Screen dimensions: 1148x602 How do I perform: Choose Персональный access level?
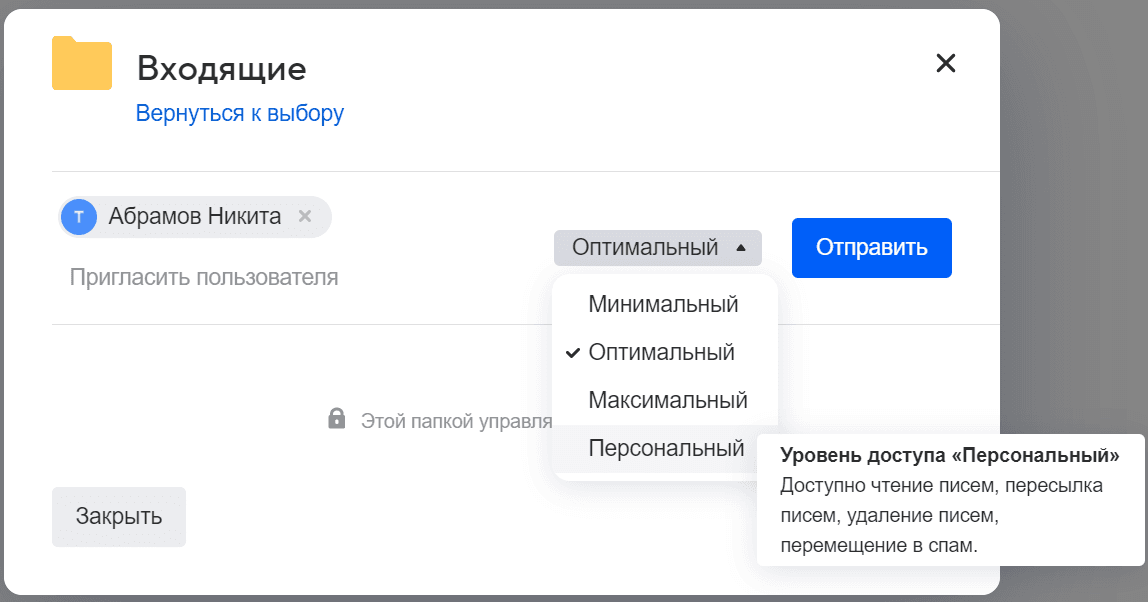coord(665,448)
